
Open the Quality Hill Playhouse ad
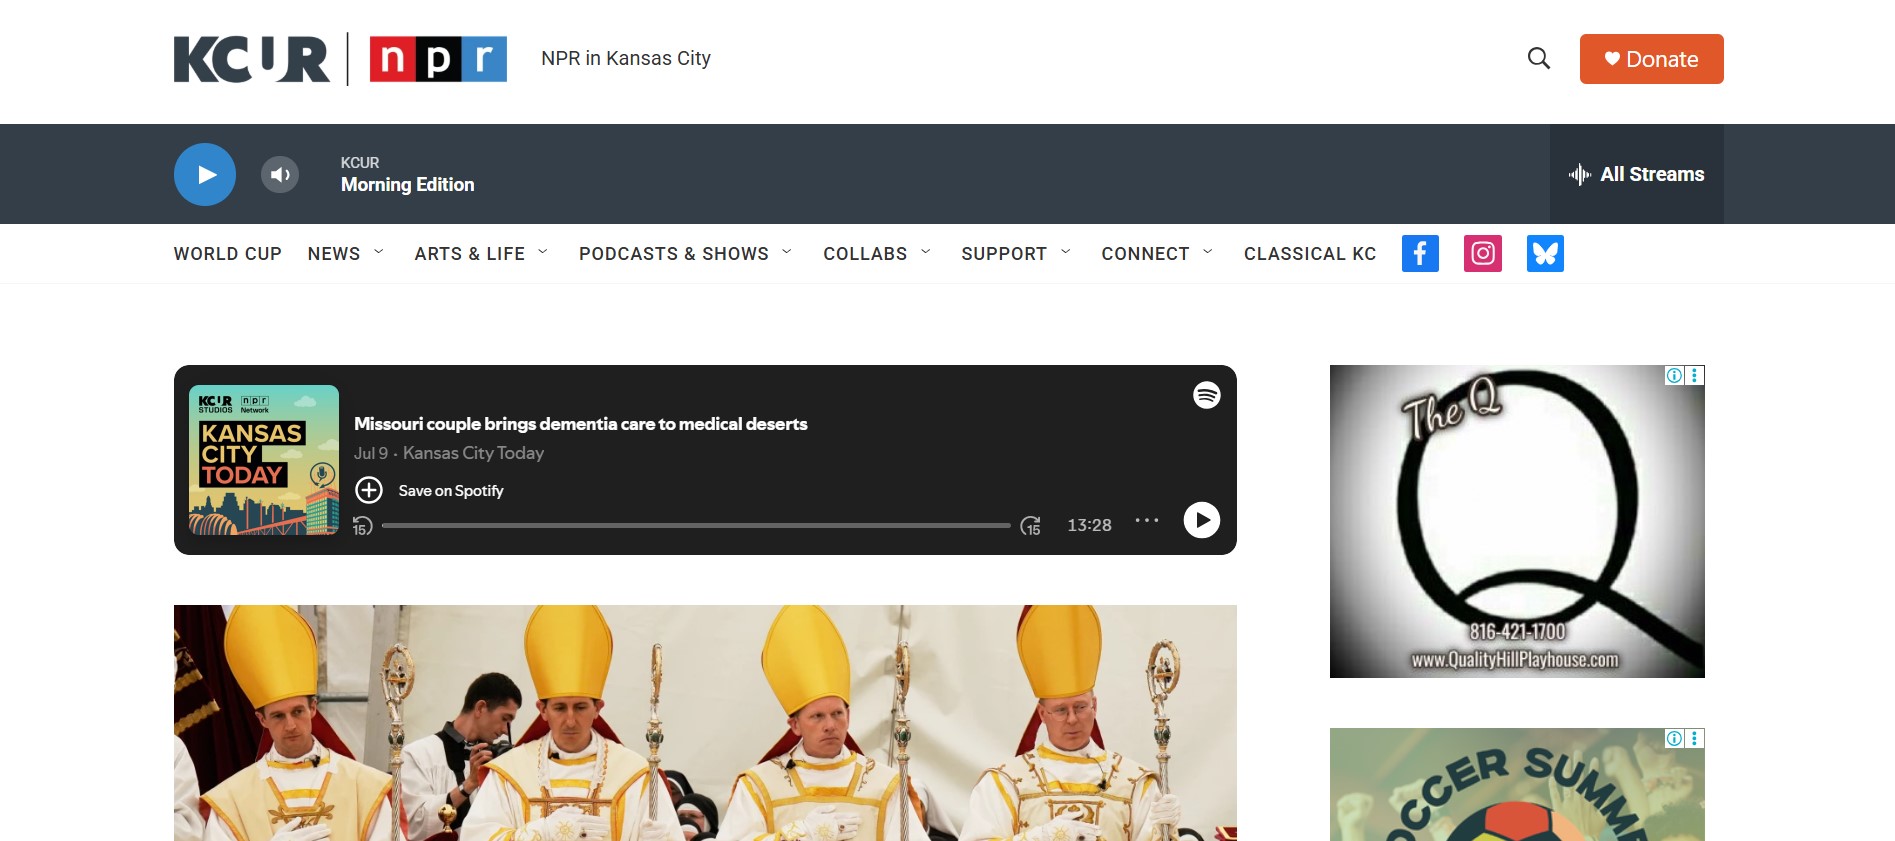pos(1517,521)
